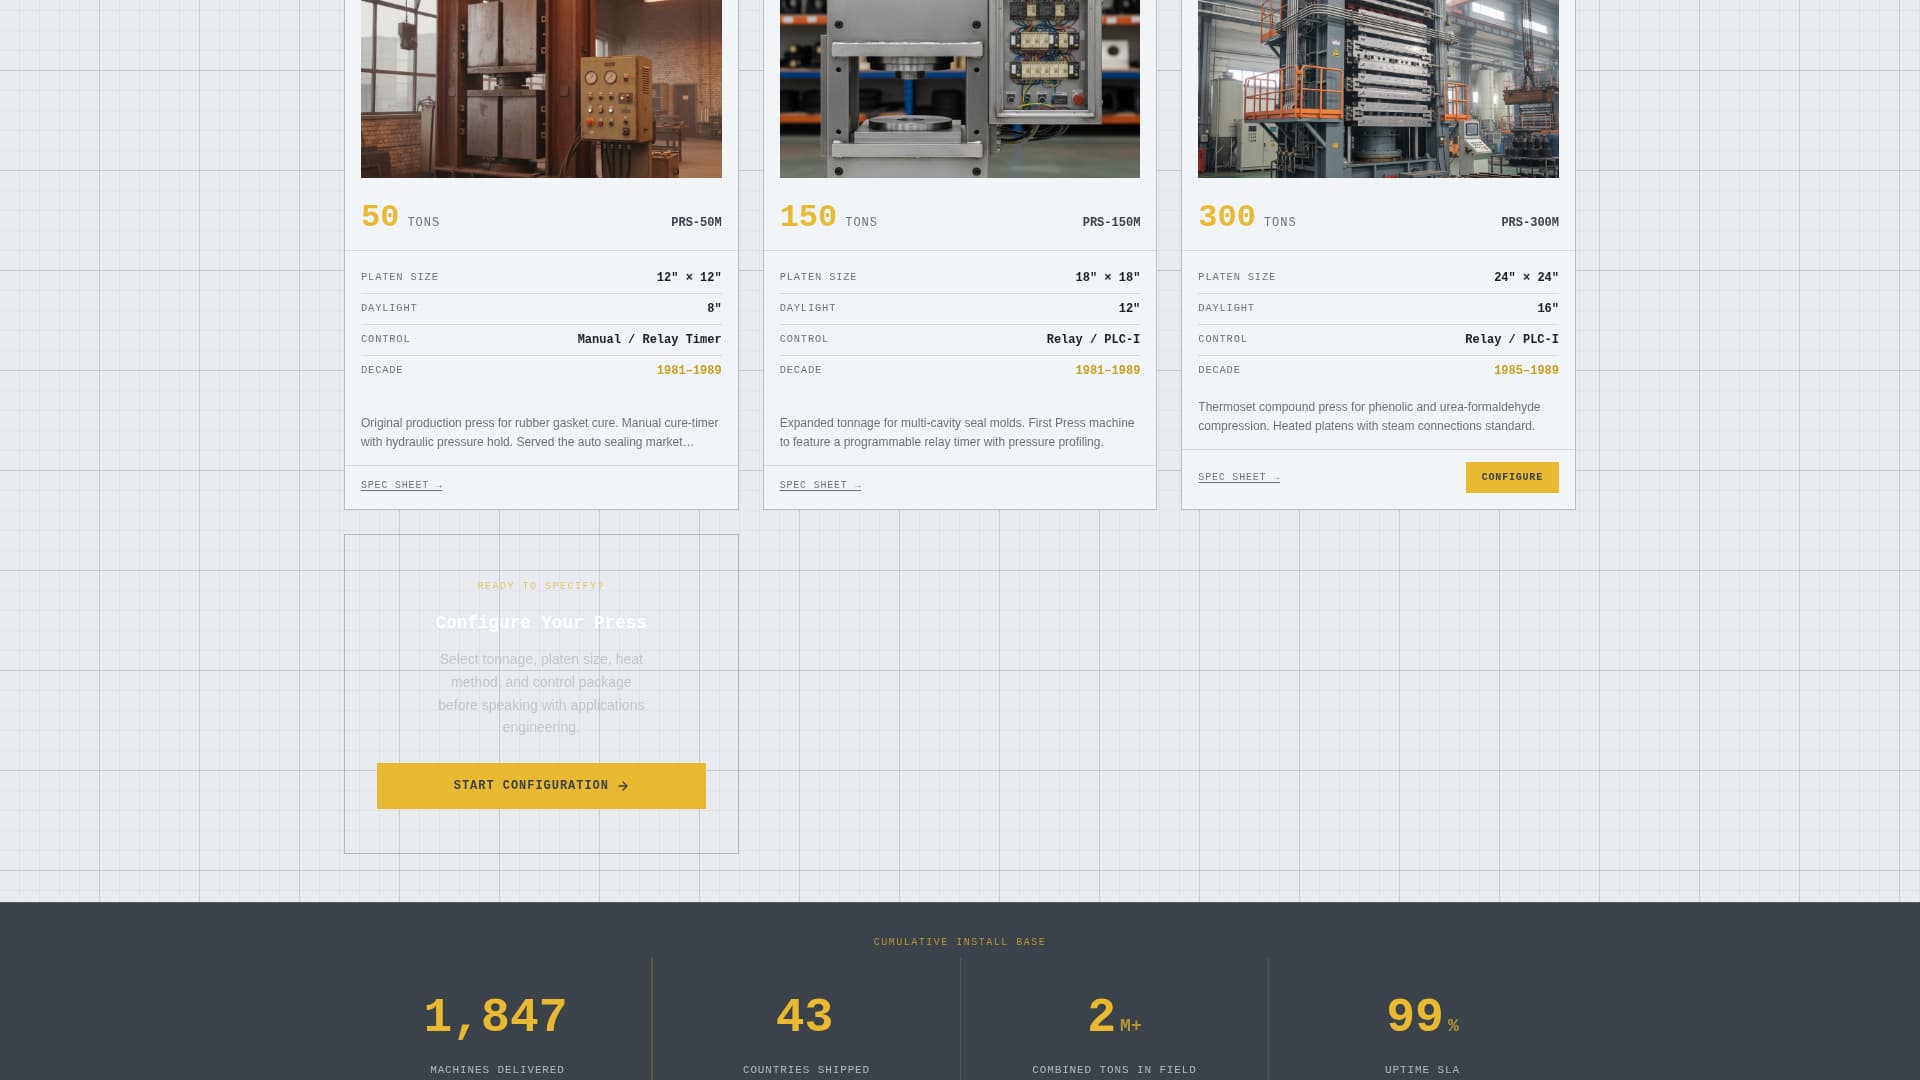Open the PRS-300M press photo
This screenshot has width=1920, height=1080.
coord(1377,88)
